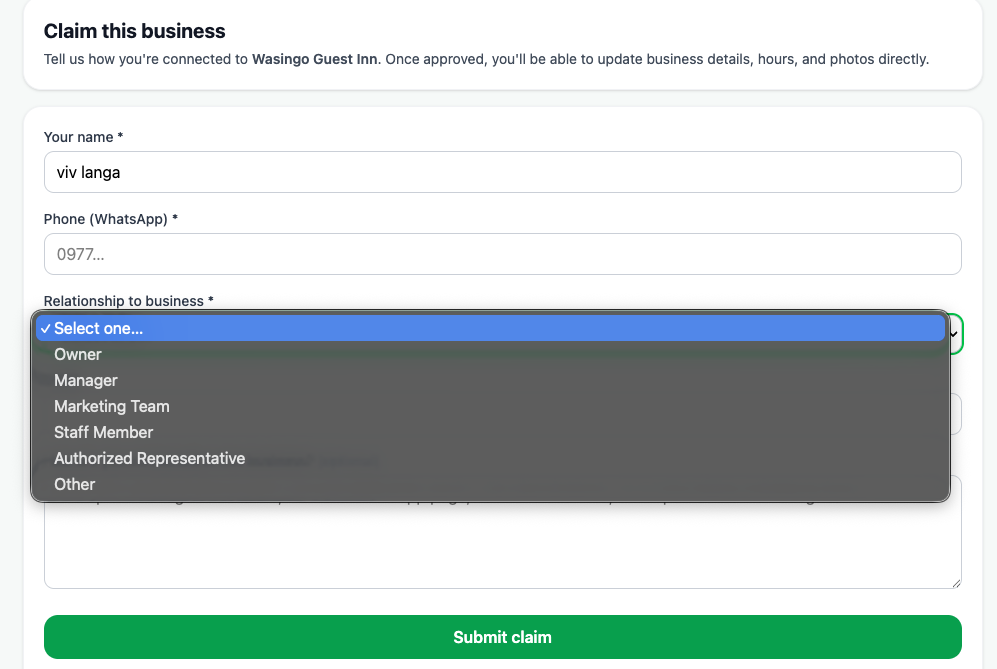Click the dropdown chevron of relationship select
Image resolution: width=997 pixels, height=669 pixels.
click(954, 334)
